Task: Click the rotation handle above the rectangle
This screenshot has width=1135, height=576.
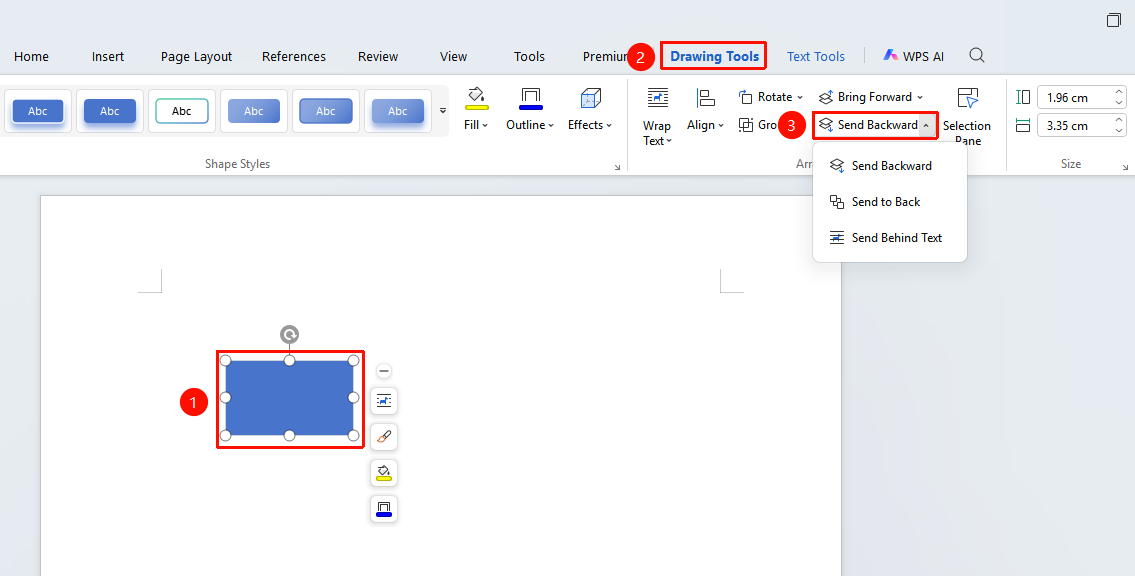Action: (x=290, y=334)
